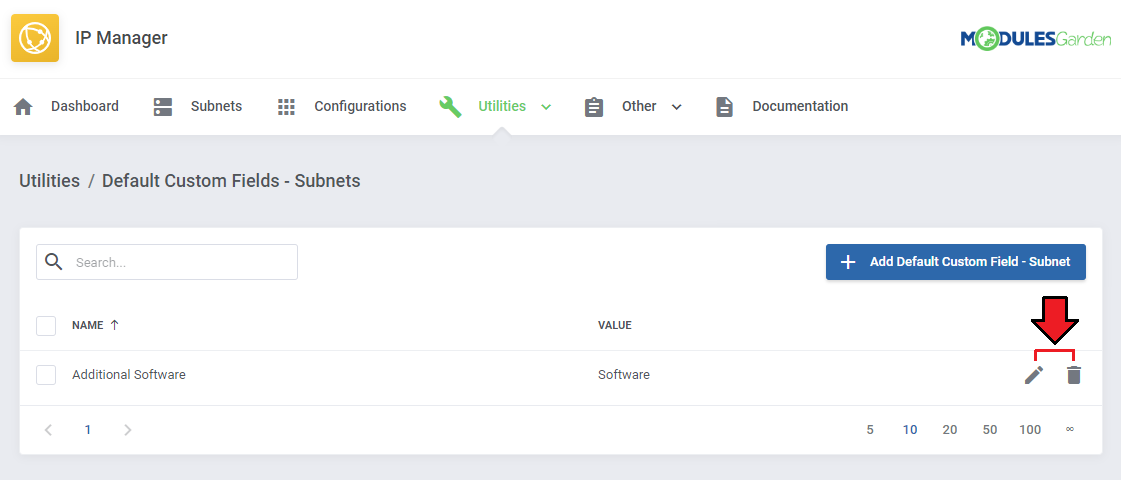Show 5 entries per page
Viewport: 1121px width, 480px height.
870,430
